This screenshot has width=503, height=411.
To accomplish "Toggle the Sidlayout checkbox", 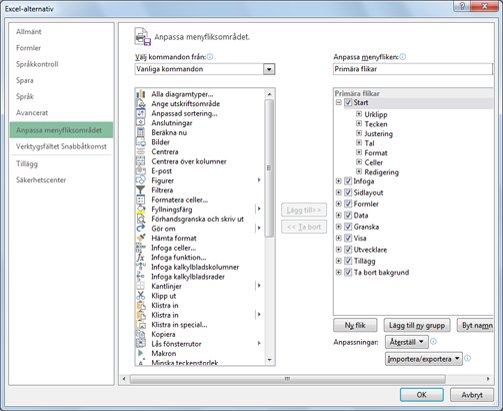I will coord(348,193).
